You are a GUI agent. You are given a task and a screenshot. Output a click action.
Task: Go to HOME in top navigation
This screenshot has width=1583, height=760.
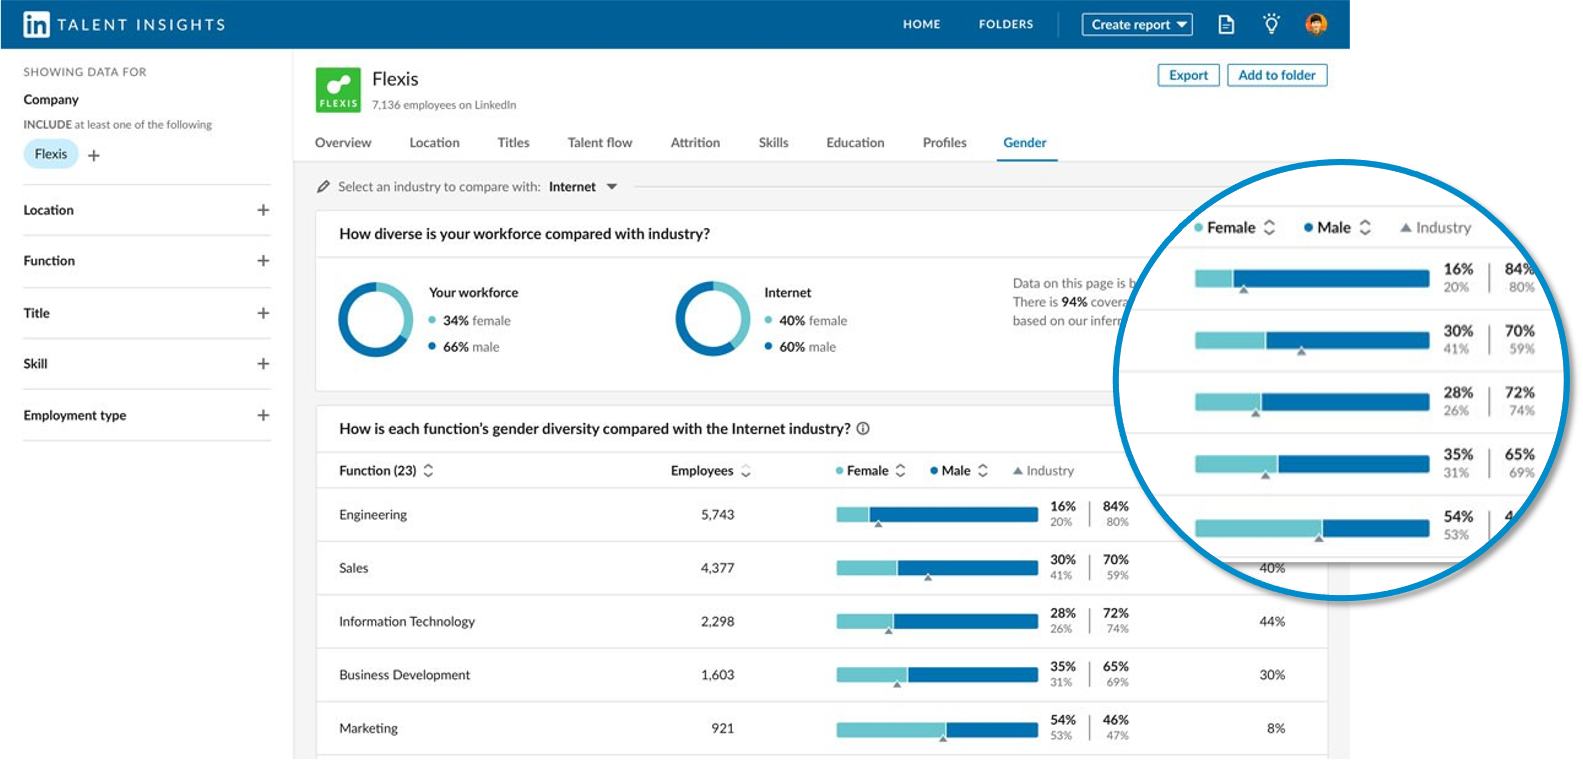[921, 24]
